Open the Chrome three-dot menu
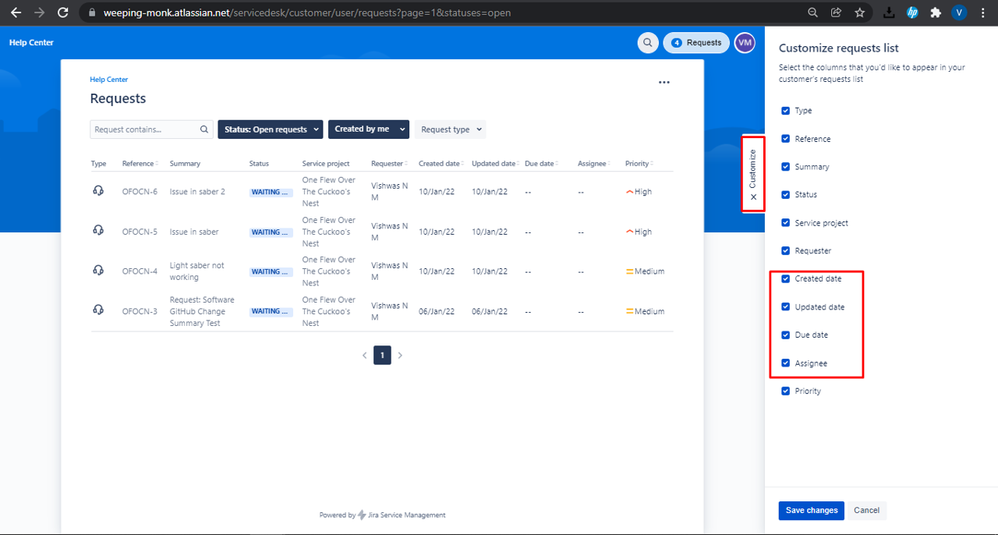998x535 pixels. pyautogui.click(x=983, y=13)
